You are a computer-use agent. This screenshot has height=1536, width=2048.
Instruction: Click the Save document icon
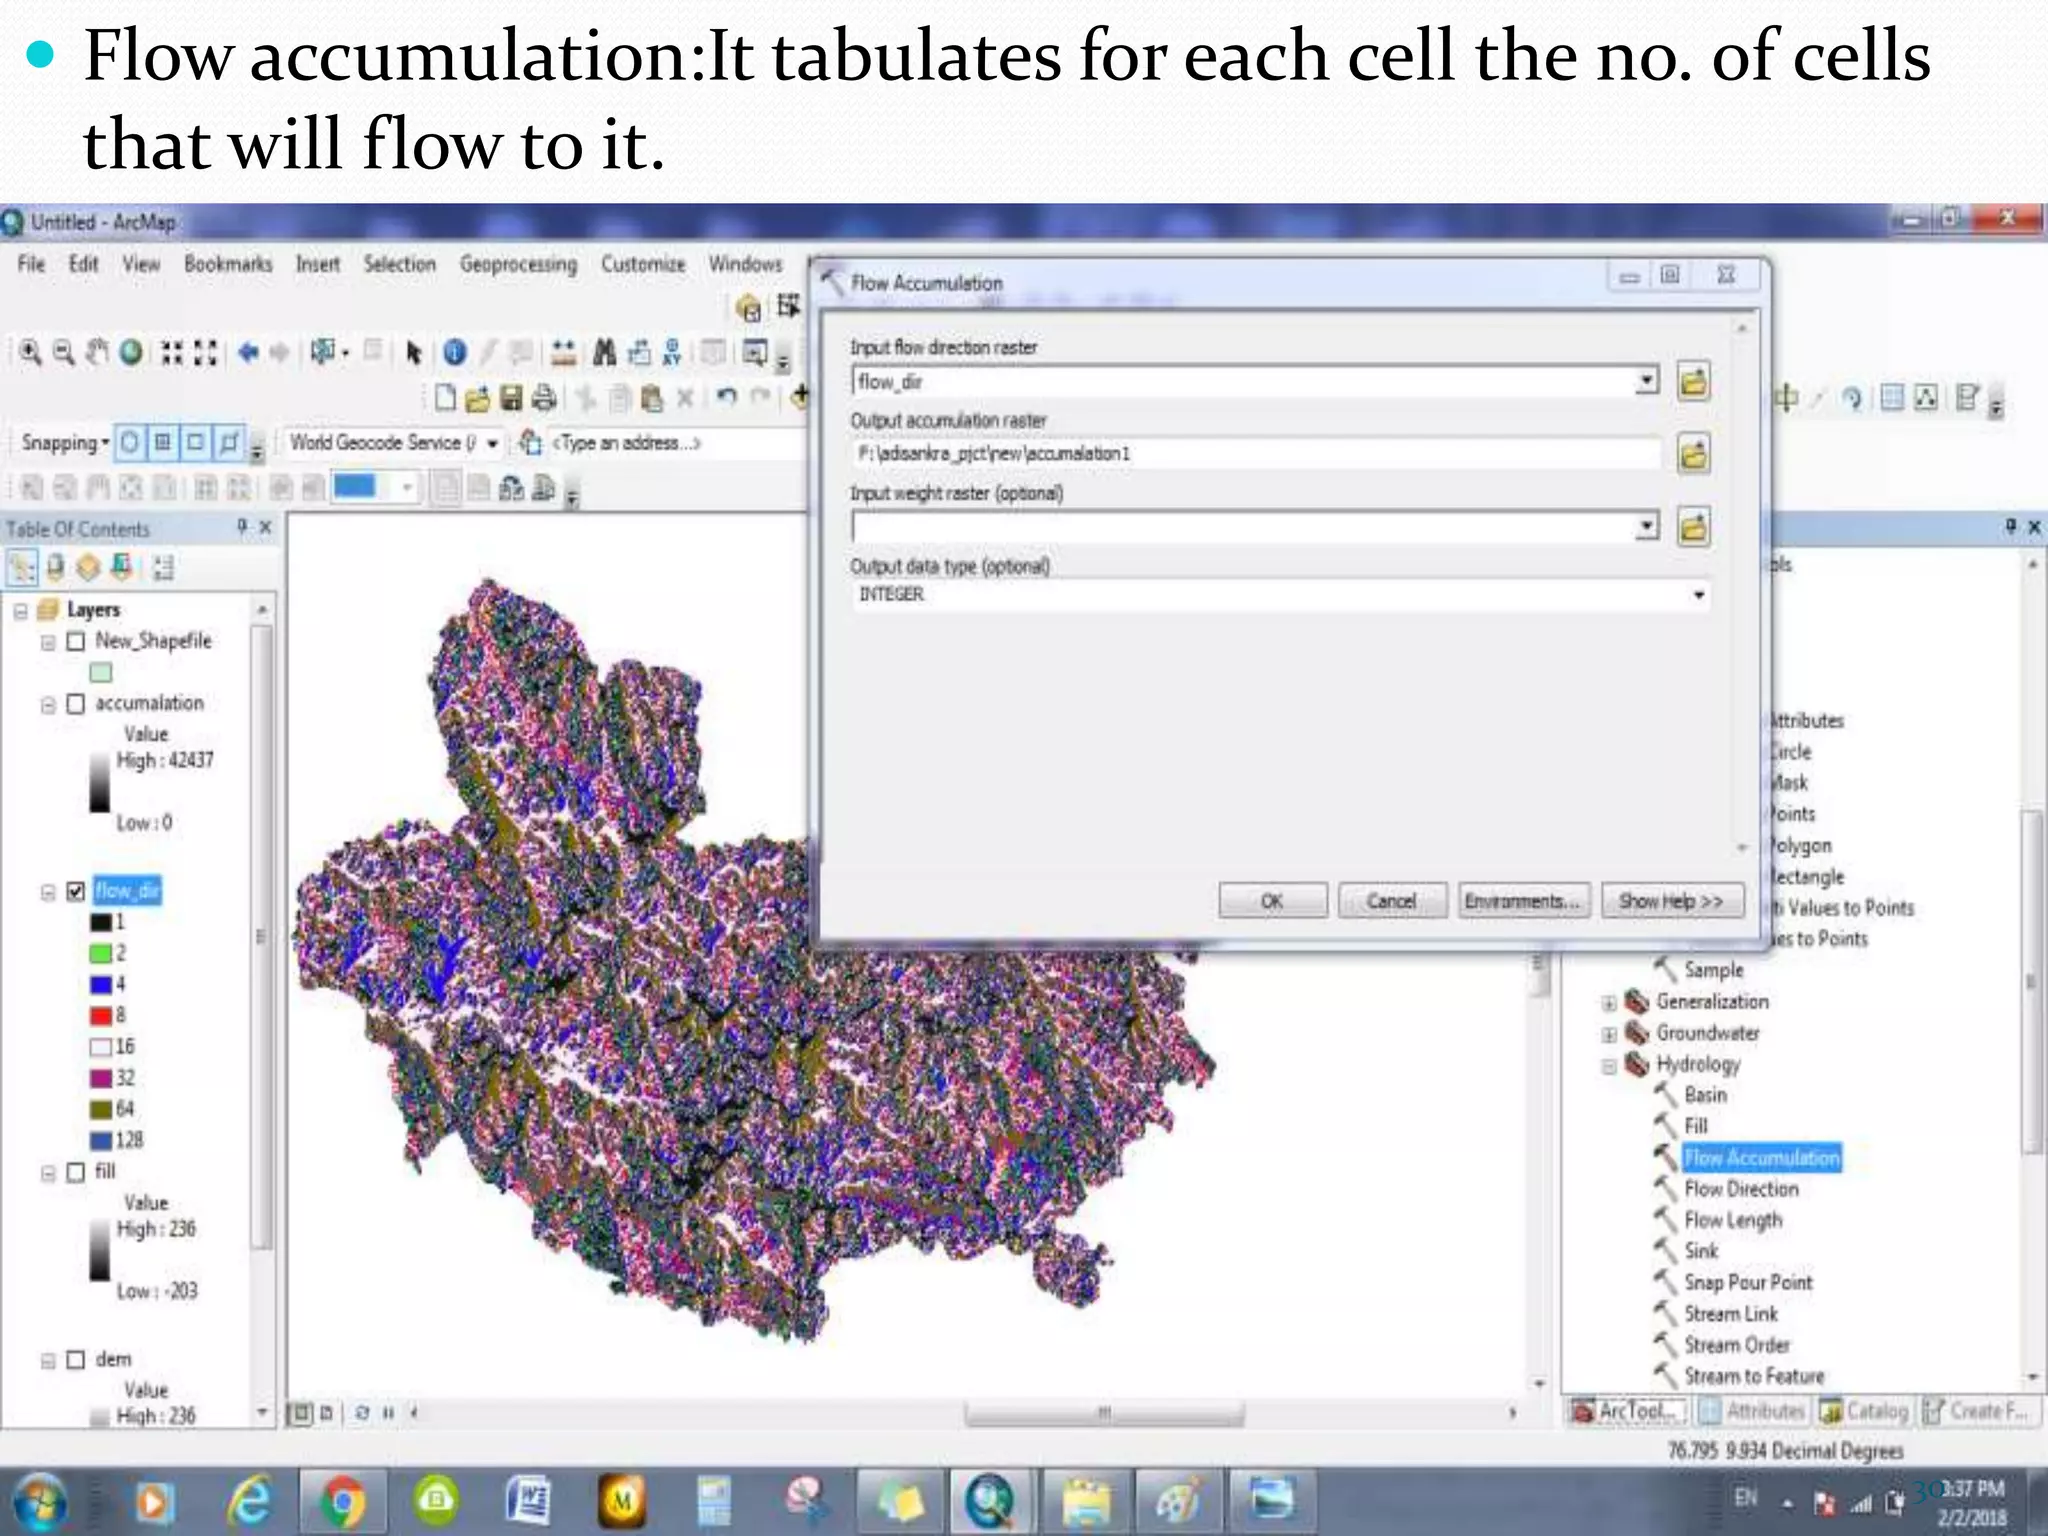[x=511, y=399]
